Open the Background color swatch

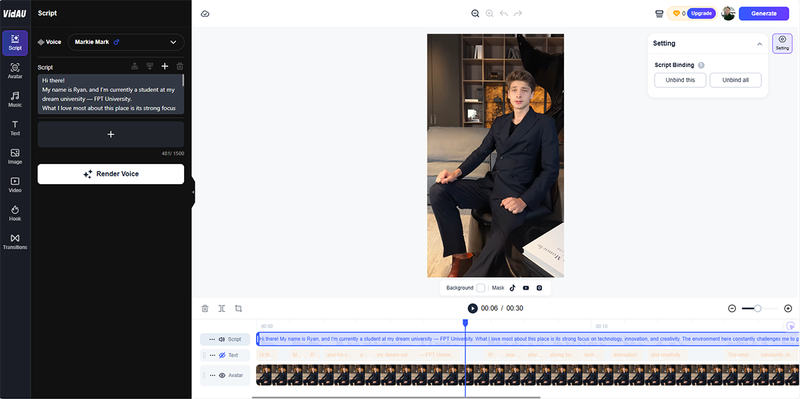click(x=481, y=288)
